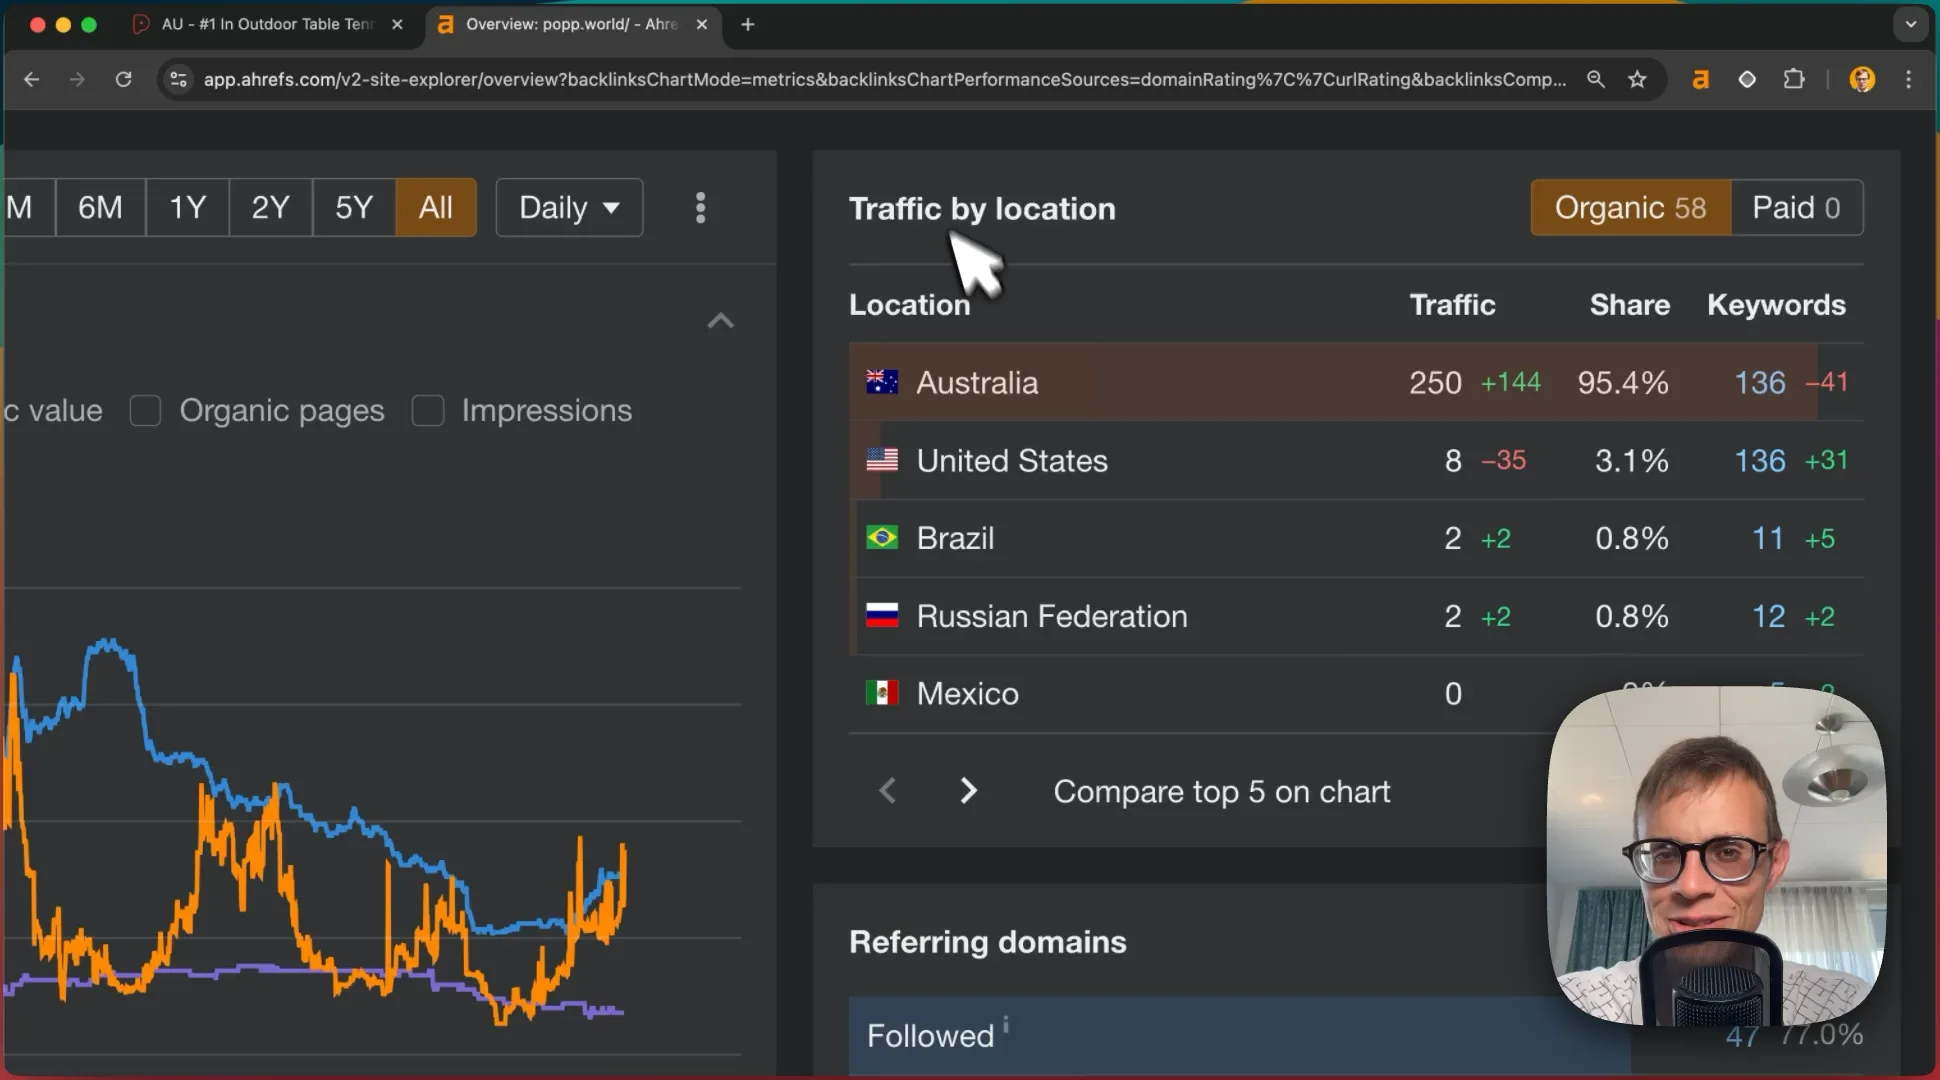Select the 1Y time range
The width and height of the screenshot is (1940, 1080).
[x=187, y=207]
